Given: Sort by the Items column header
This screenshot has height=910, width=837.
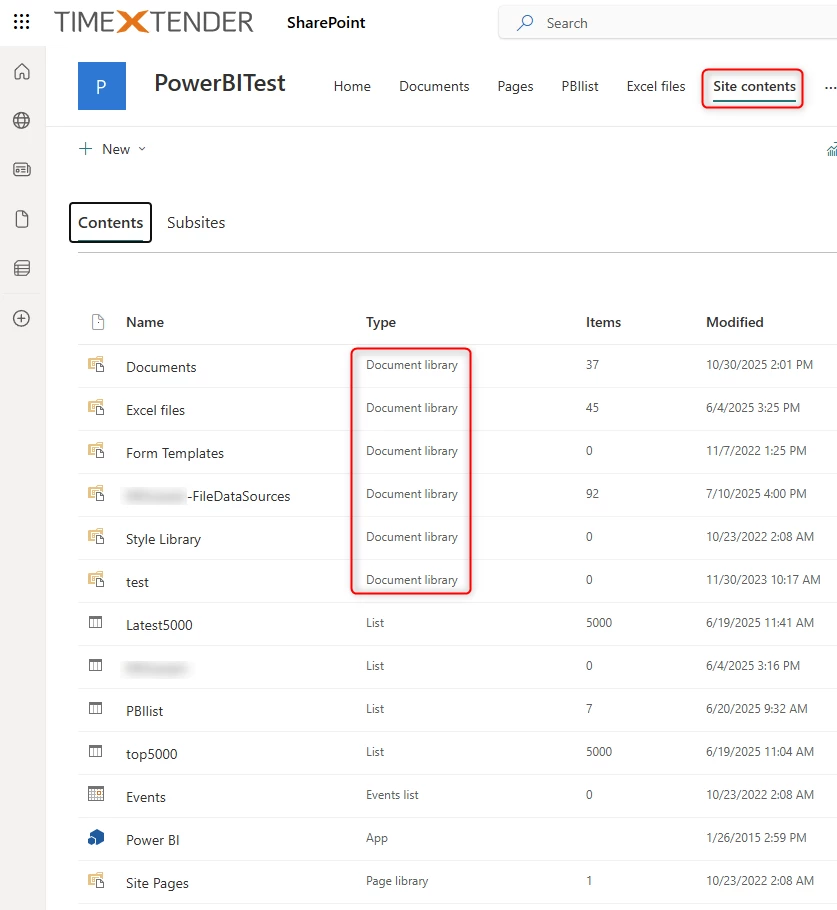Looking at the screenshot, I should click(603, 322).
